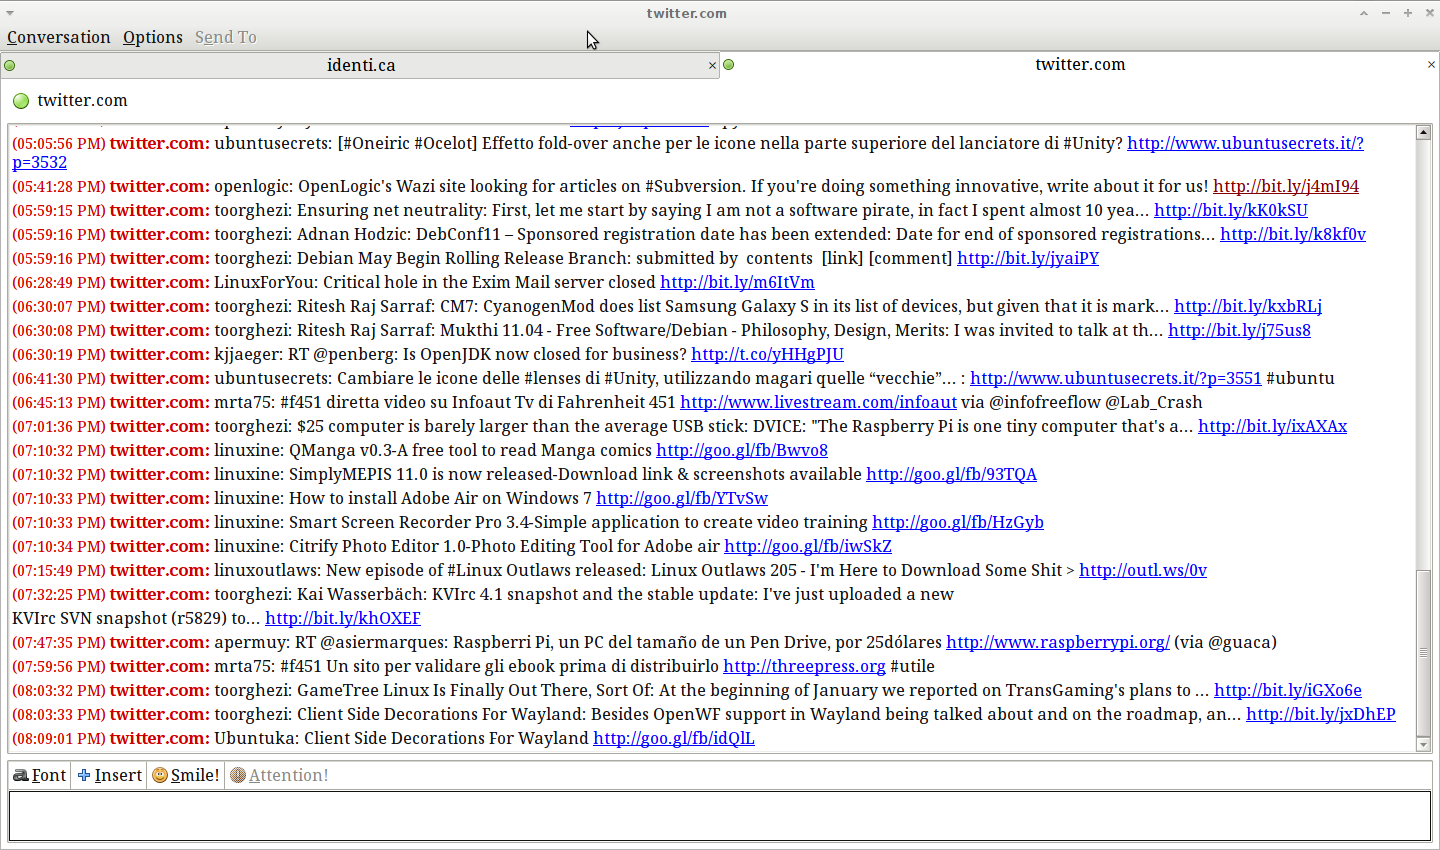Open link http://goo.gl/fb/93TQA

pyautogui.click(x=951, y=474)
